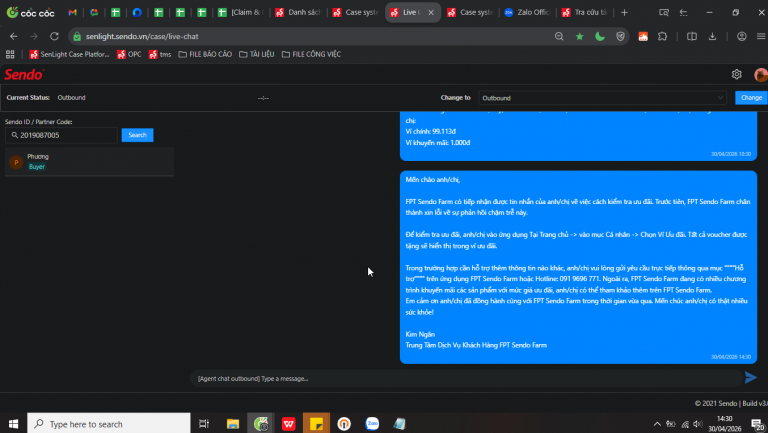Toggle the browser side panel
768x433 pixels.
click(692, 36)
